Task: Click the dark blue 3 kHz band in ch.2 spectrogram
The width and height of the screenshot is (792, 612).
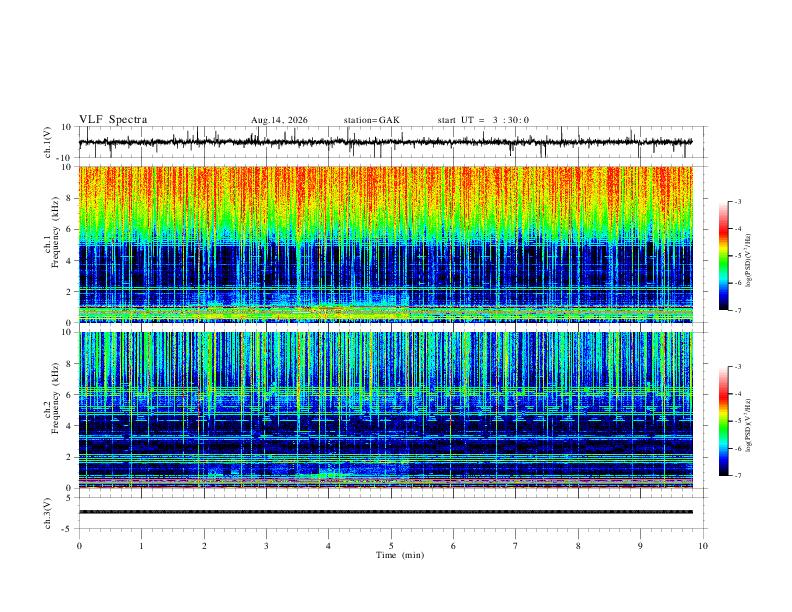Action: click(x=385, y=446)
